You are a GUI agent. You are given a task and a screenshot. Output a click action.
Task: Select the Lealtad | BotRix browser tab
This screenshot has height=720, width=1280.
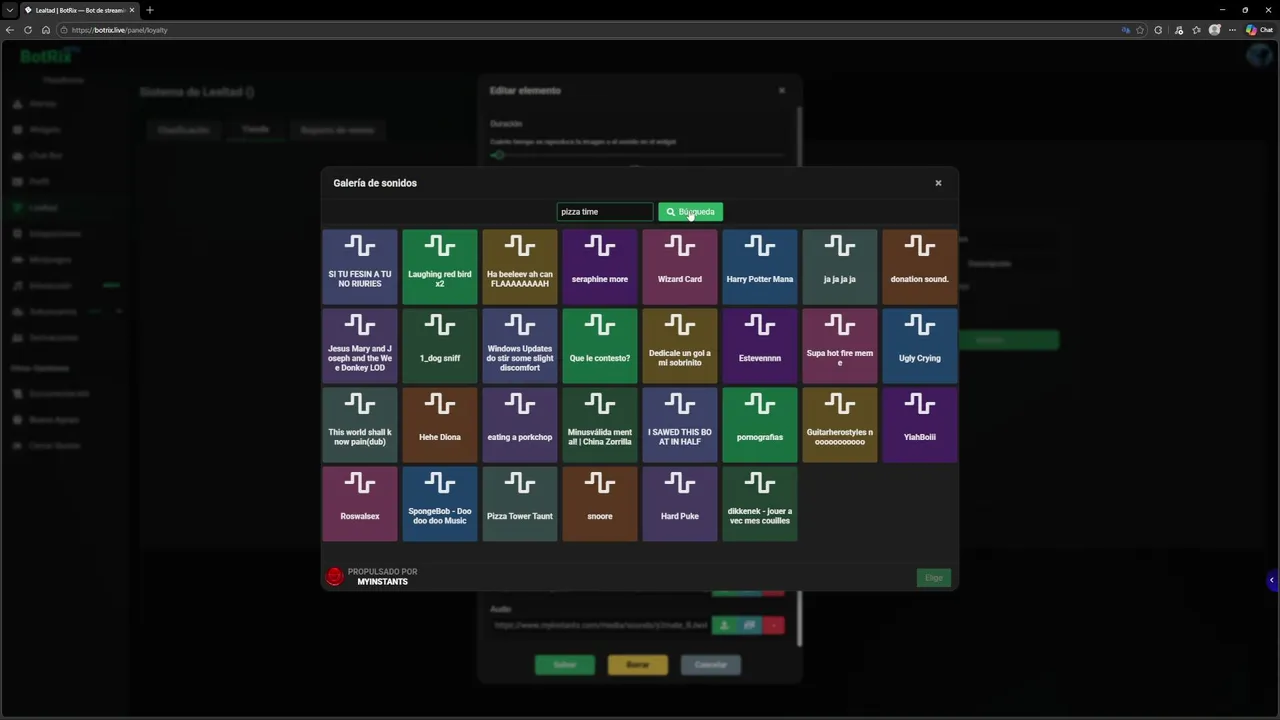click(x=80, y=10)
